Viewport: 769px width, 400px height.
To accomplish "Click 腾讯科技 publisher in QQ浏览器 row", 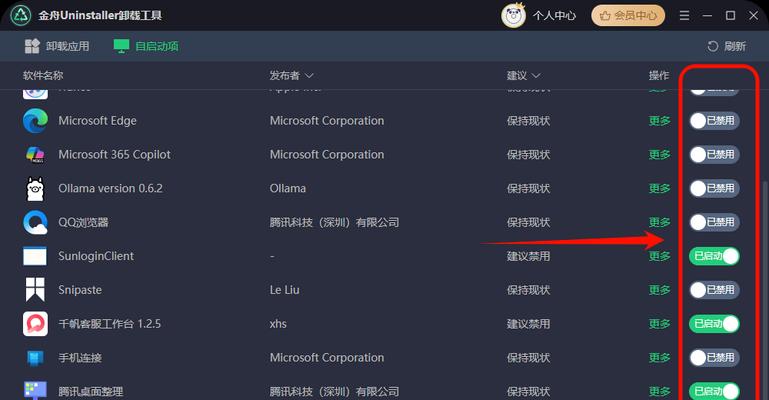I will tap(334, 222).
